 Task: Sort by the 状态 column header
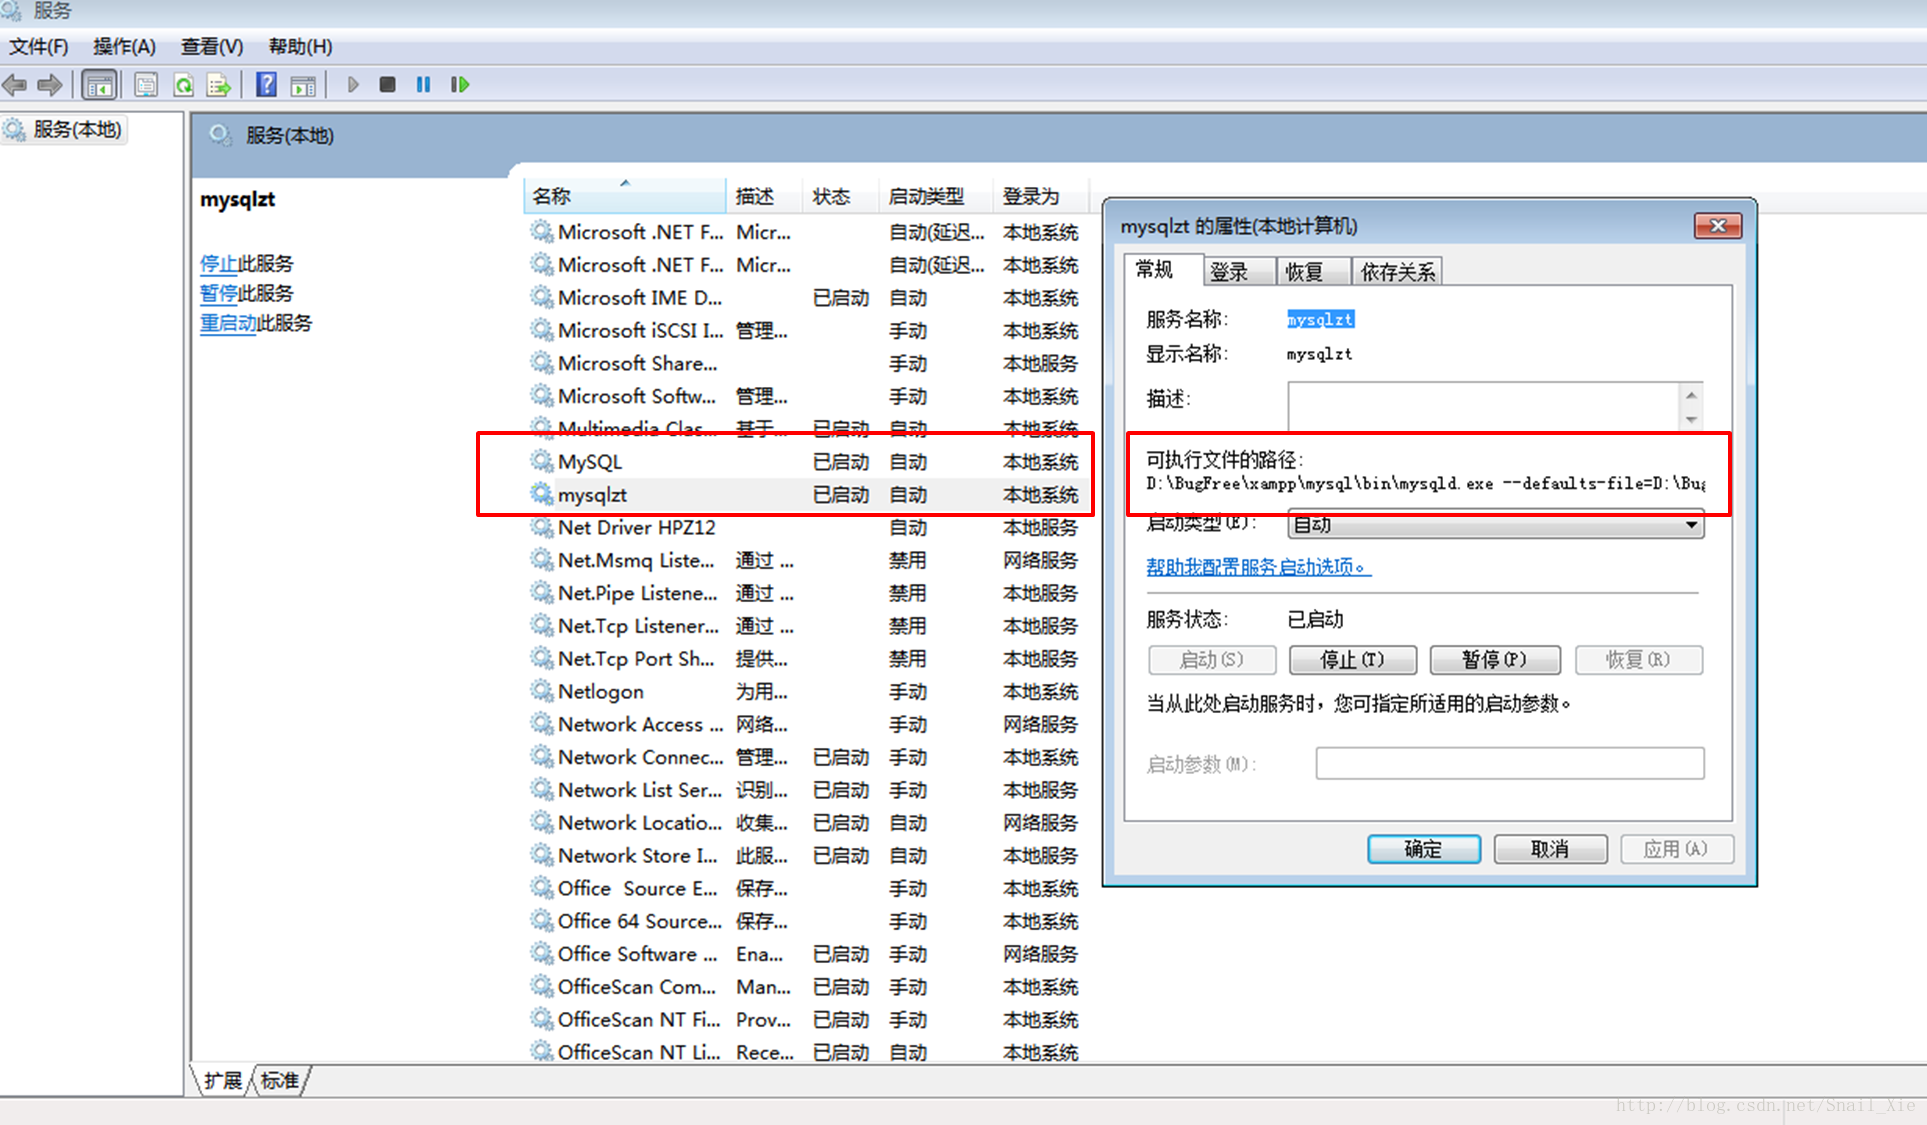(841, 195)
